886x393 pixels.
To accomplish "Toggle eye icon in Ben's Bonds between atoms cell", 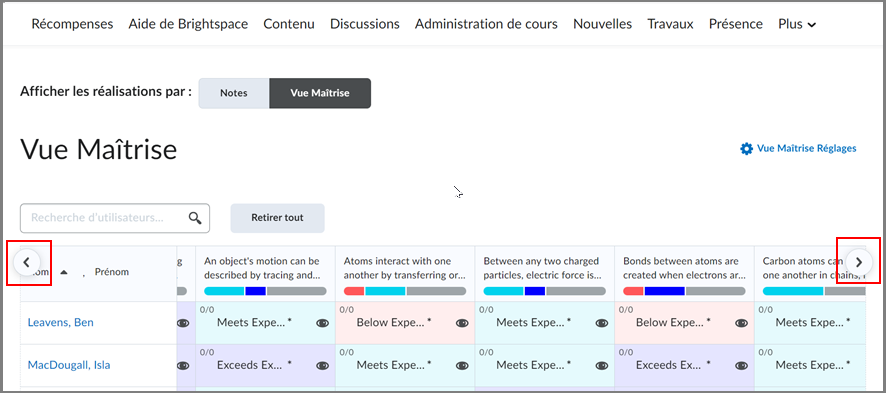I will [741, 323].
